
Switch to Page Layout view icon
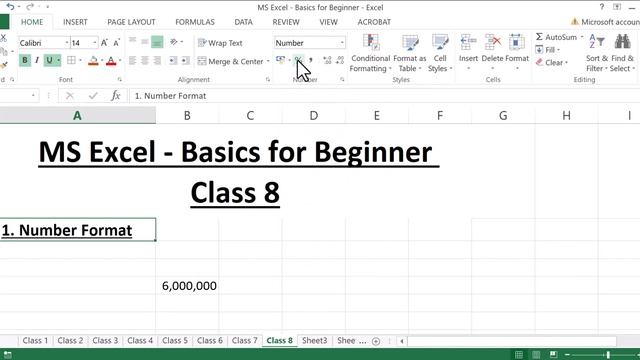[x=536, y=354]
